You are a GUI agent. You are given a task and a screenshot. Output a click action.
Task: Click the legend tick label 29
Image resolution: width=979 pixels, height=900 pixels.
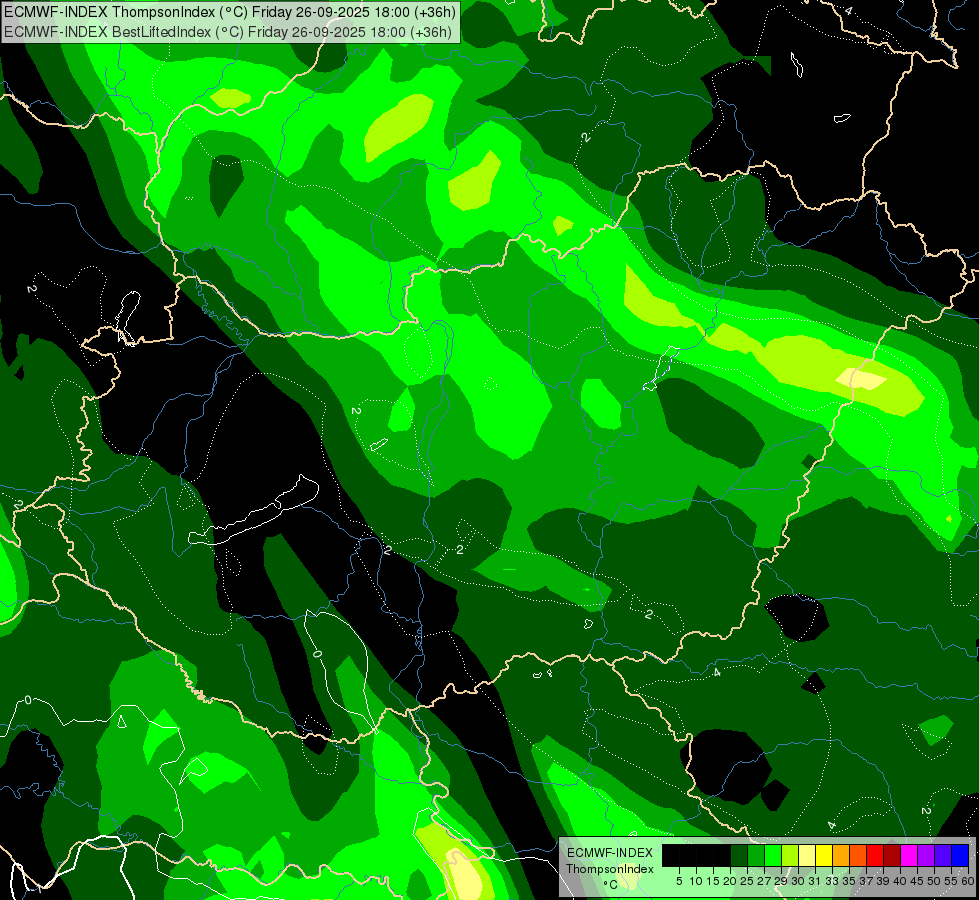point(782,881)
